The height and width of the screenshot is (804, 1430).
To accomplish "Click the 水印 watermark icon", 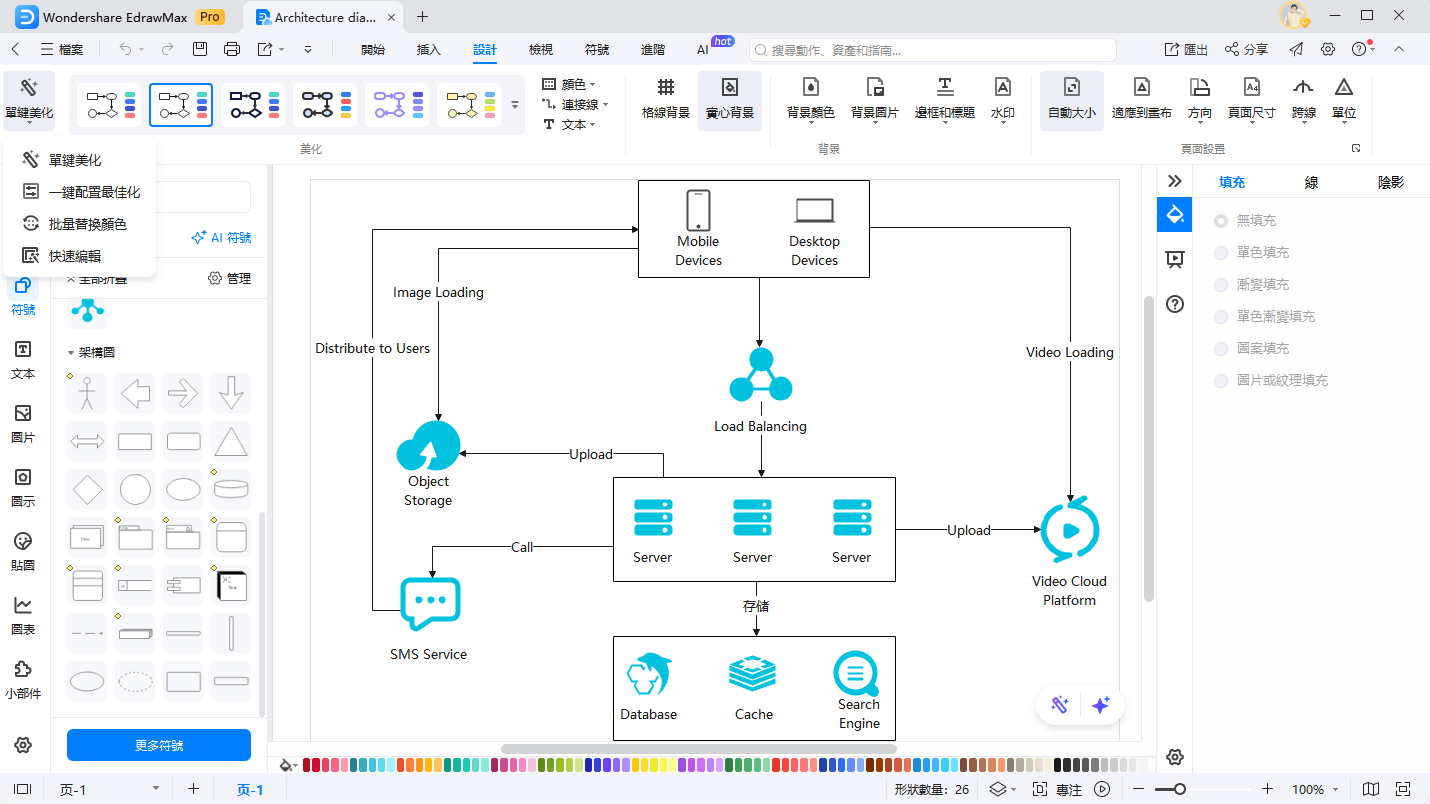I will (x=1002, y=99).
